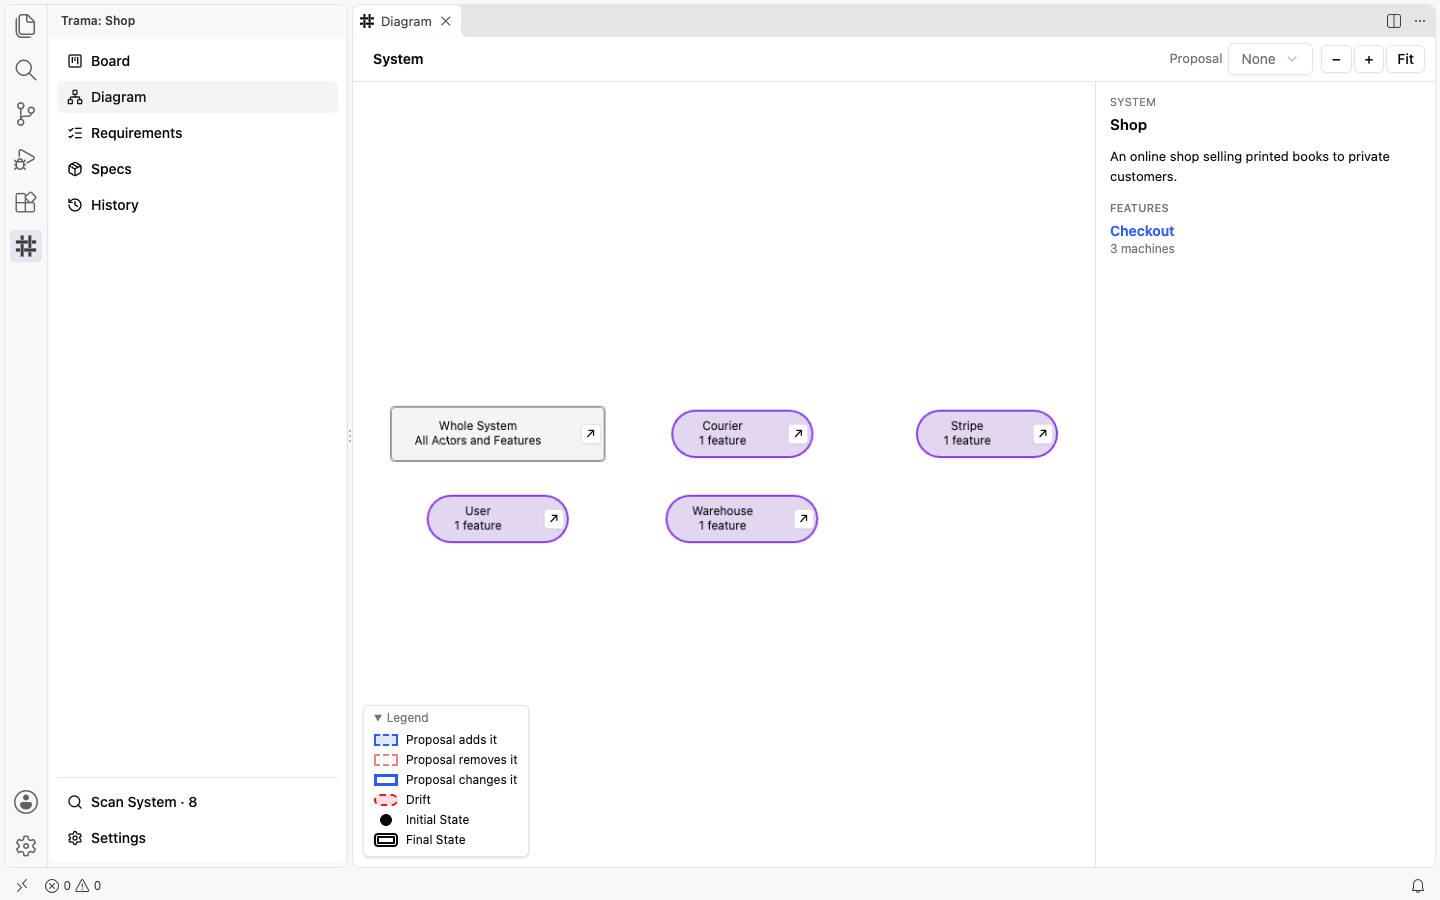The height and width of the screenshot is (900, 1440).
Task: Click the '3 machines' text under Checkout
Action: click(1142, 249)
